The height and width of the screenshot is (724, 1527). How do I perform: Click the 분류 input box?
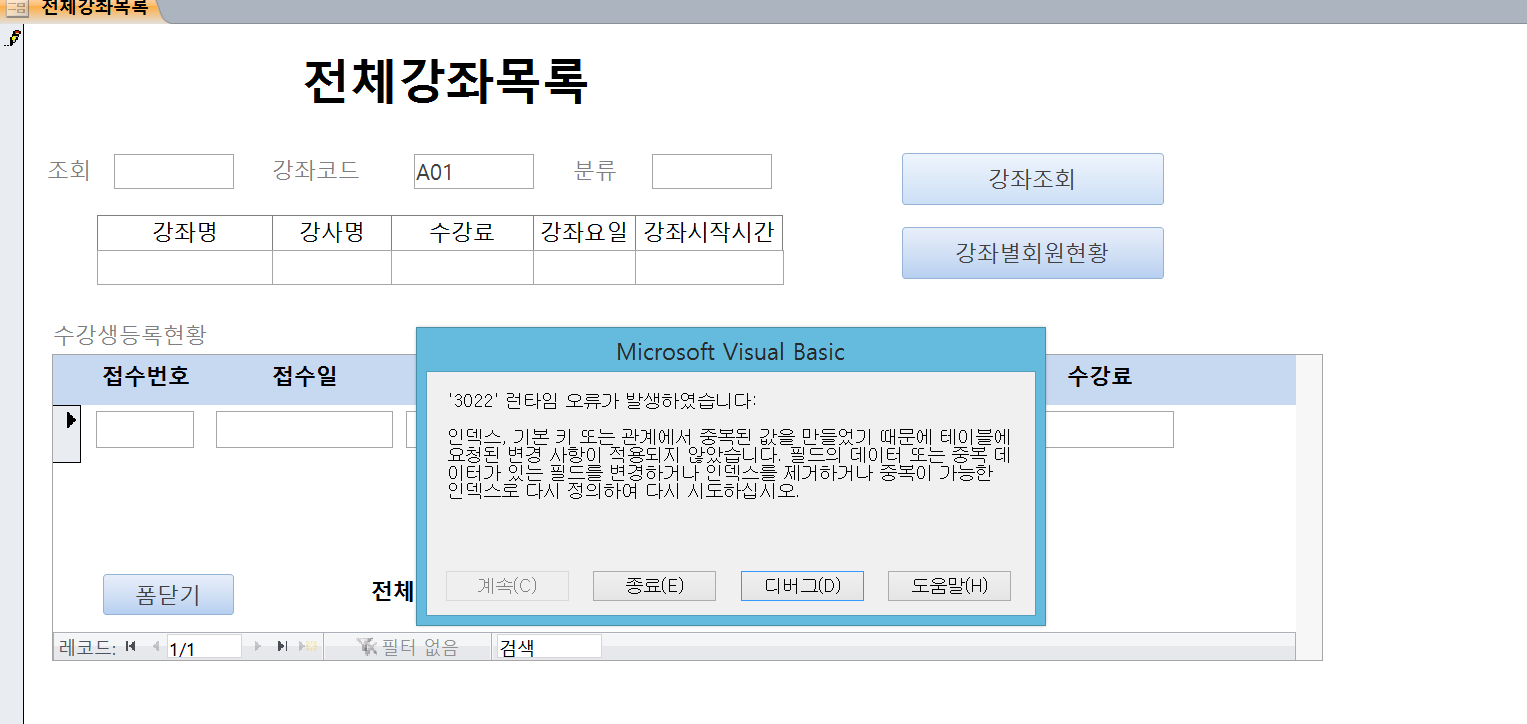711,172
